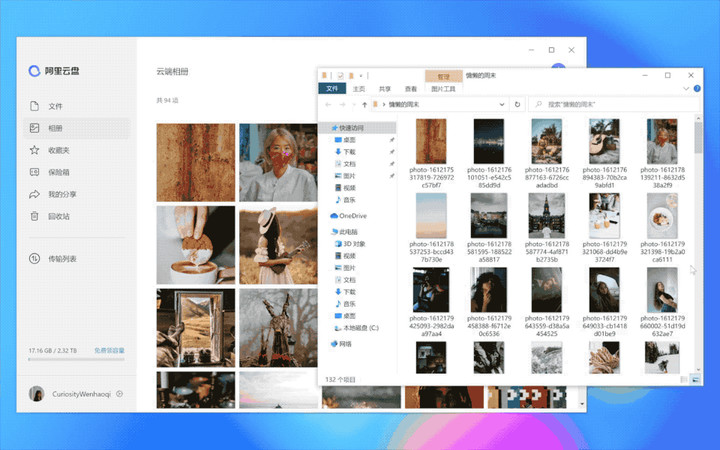The image size is (720, 450).
Task: Click the 132 个项目 status text
Action: (340, 380)
